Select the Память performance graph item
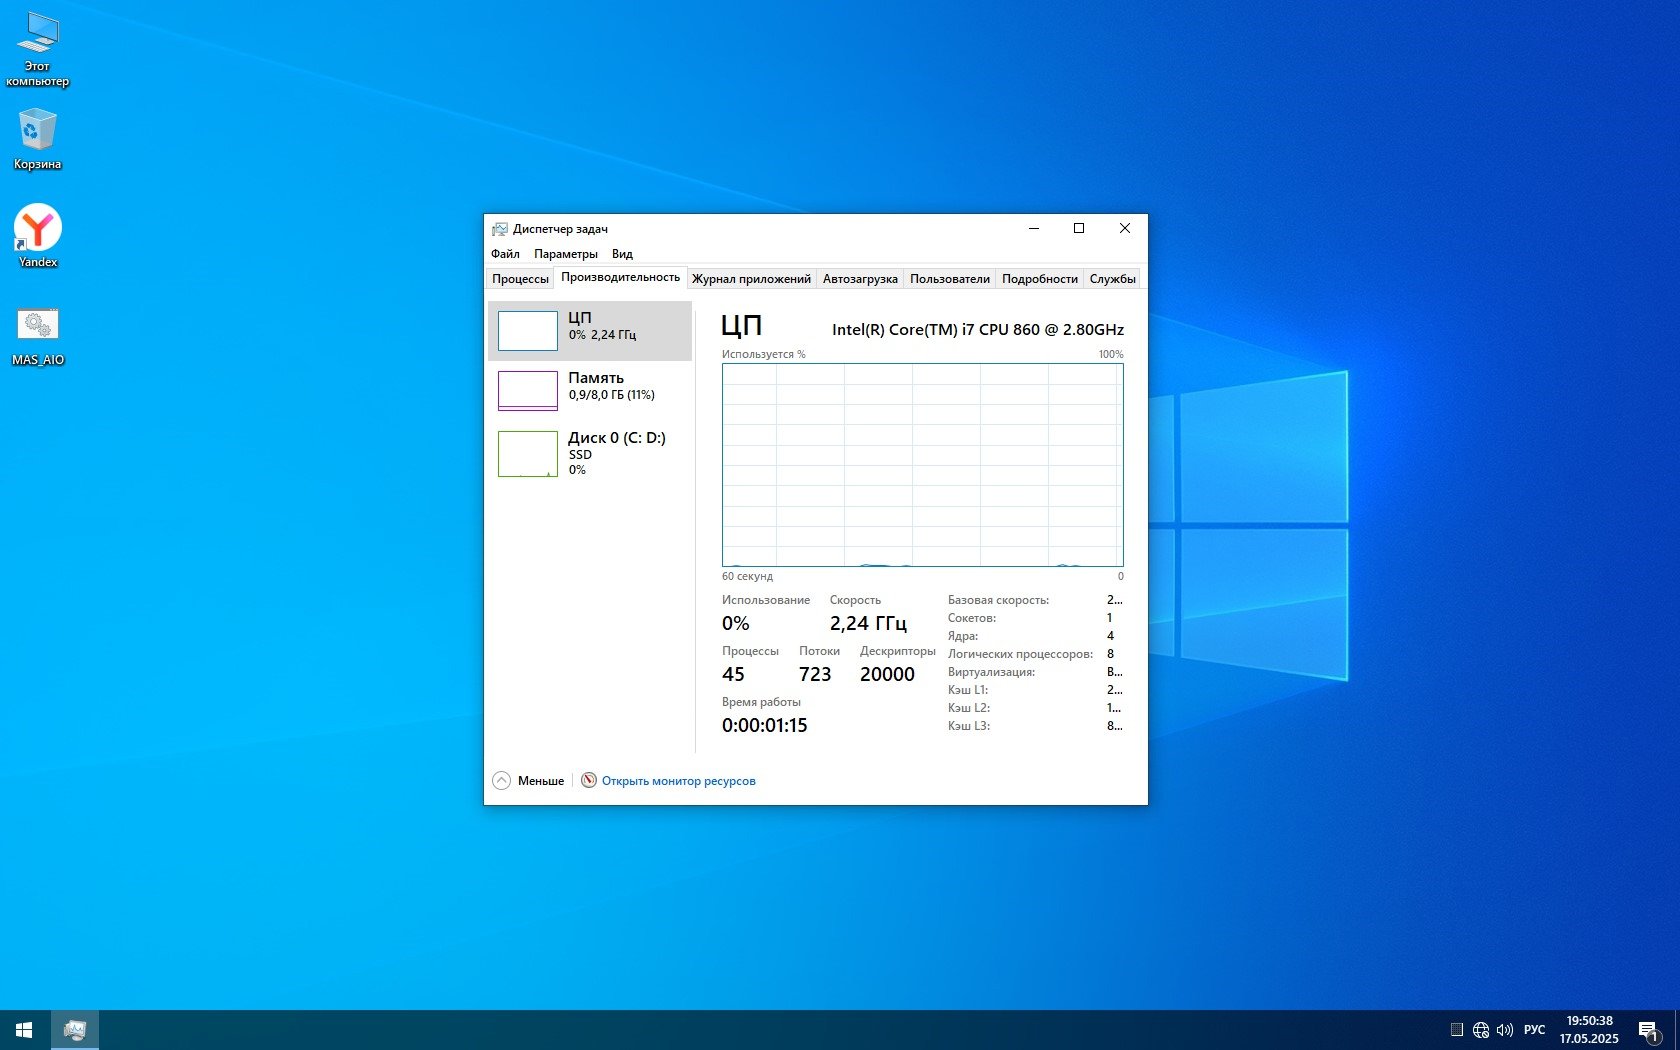Screen dimensions: 1680x1050 tap(590, 390)
